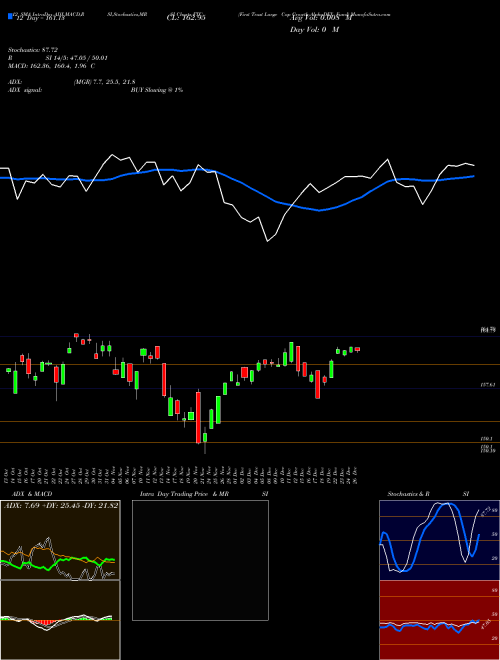Click the 'ADX: 7.69 +DY: 25.45 -DY: 21.82' header
Viewport: 500px width, 660px height.
point(61,505)
